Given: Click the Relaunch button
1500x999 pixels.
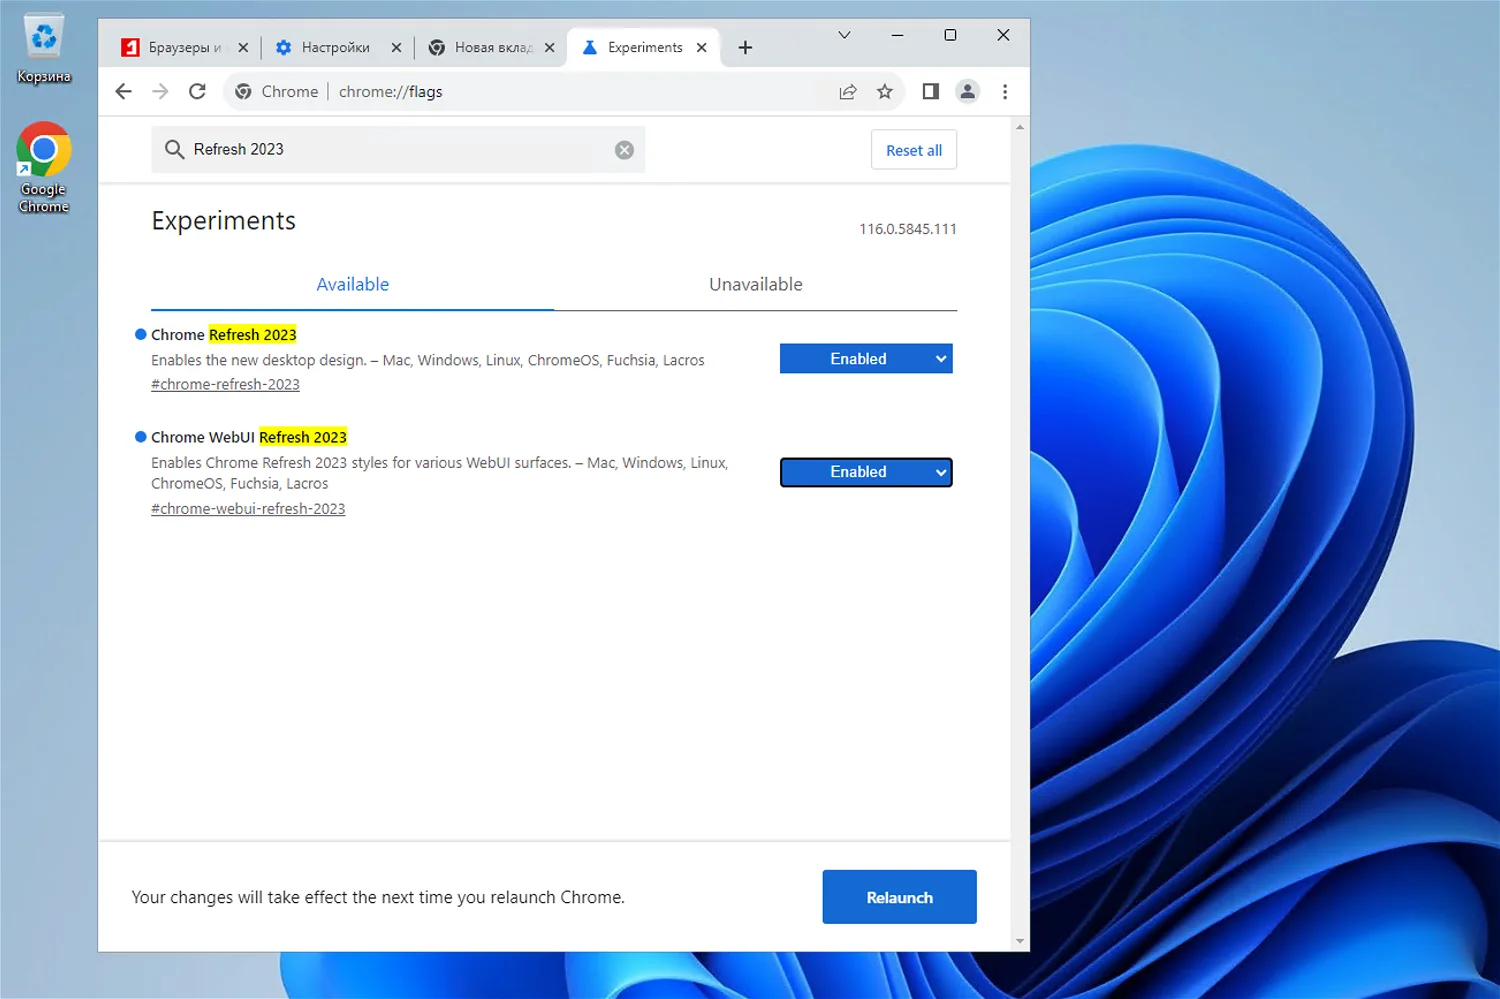Looking at the screenshot, I should click(x=899, y=897).
